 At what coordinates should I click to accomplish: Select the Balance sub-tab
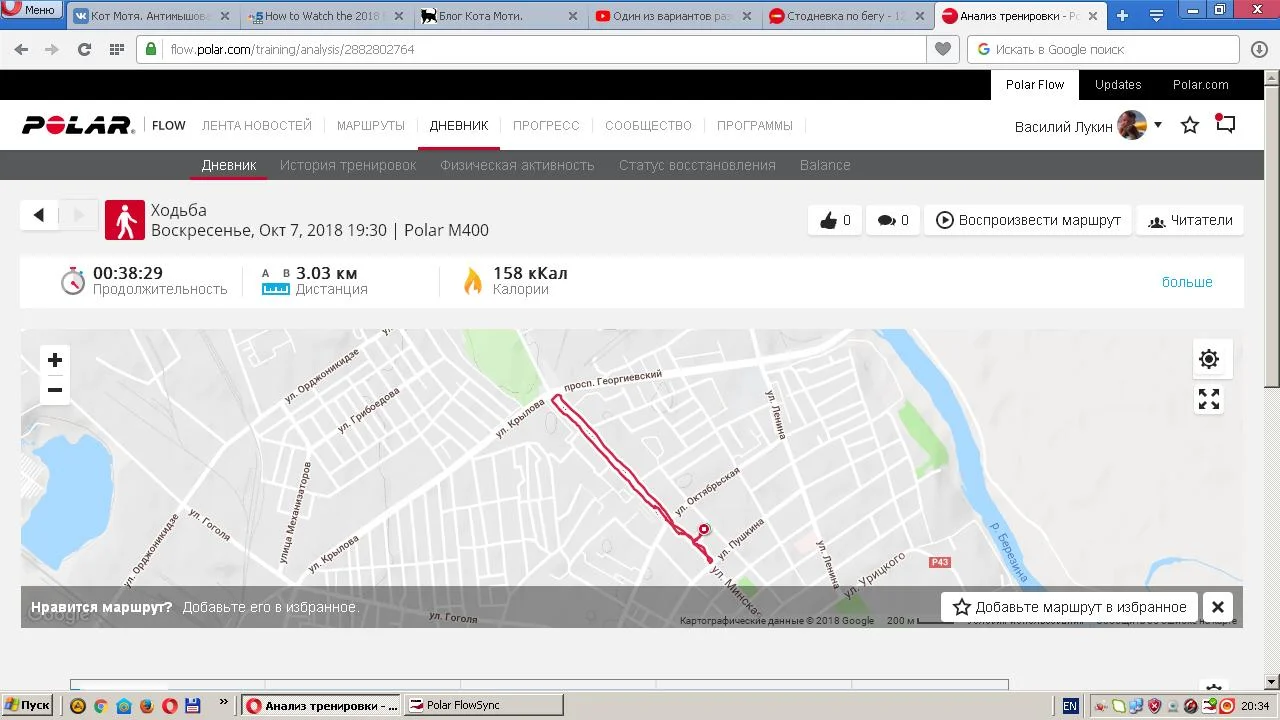(825, 165)
